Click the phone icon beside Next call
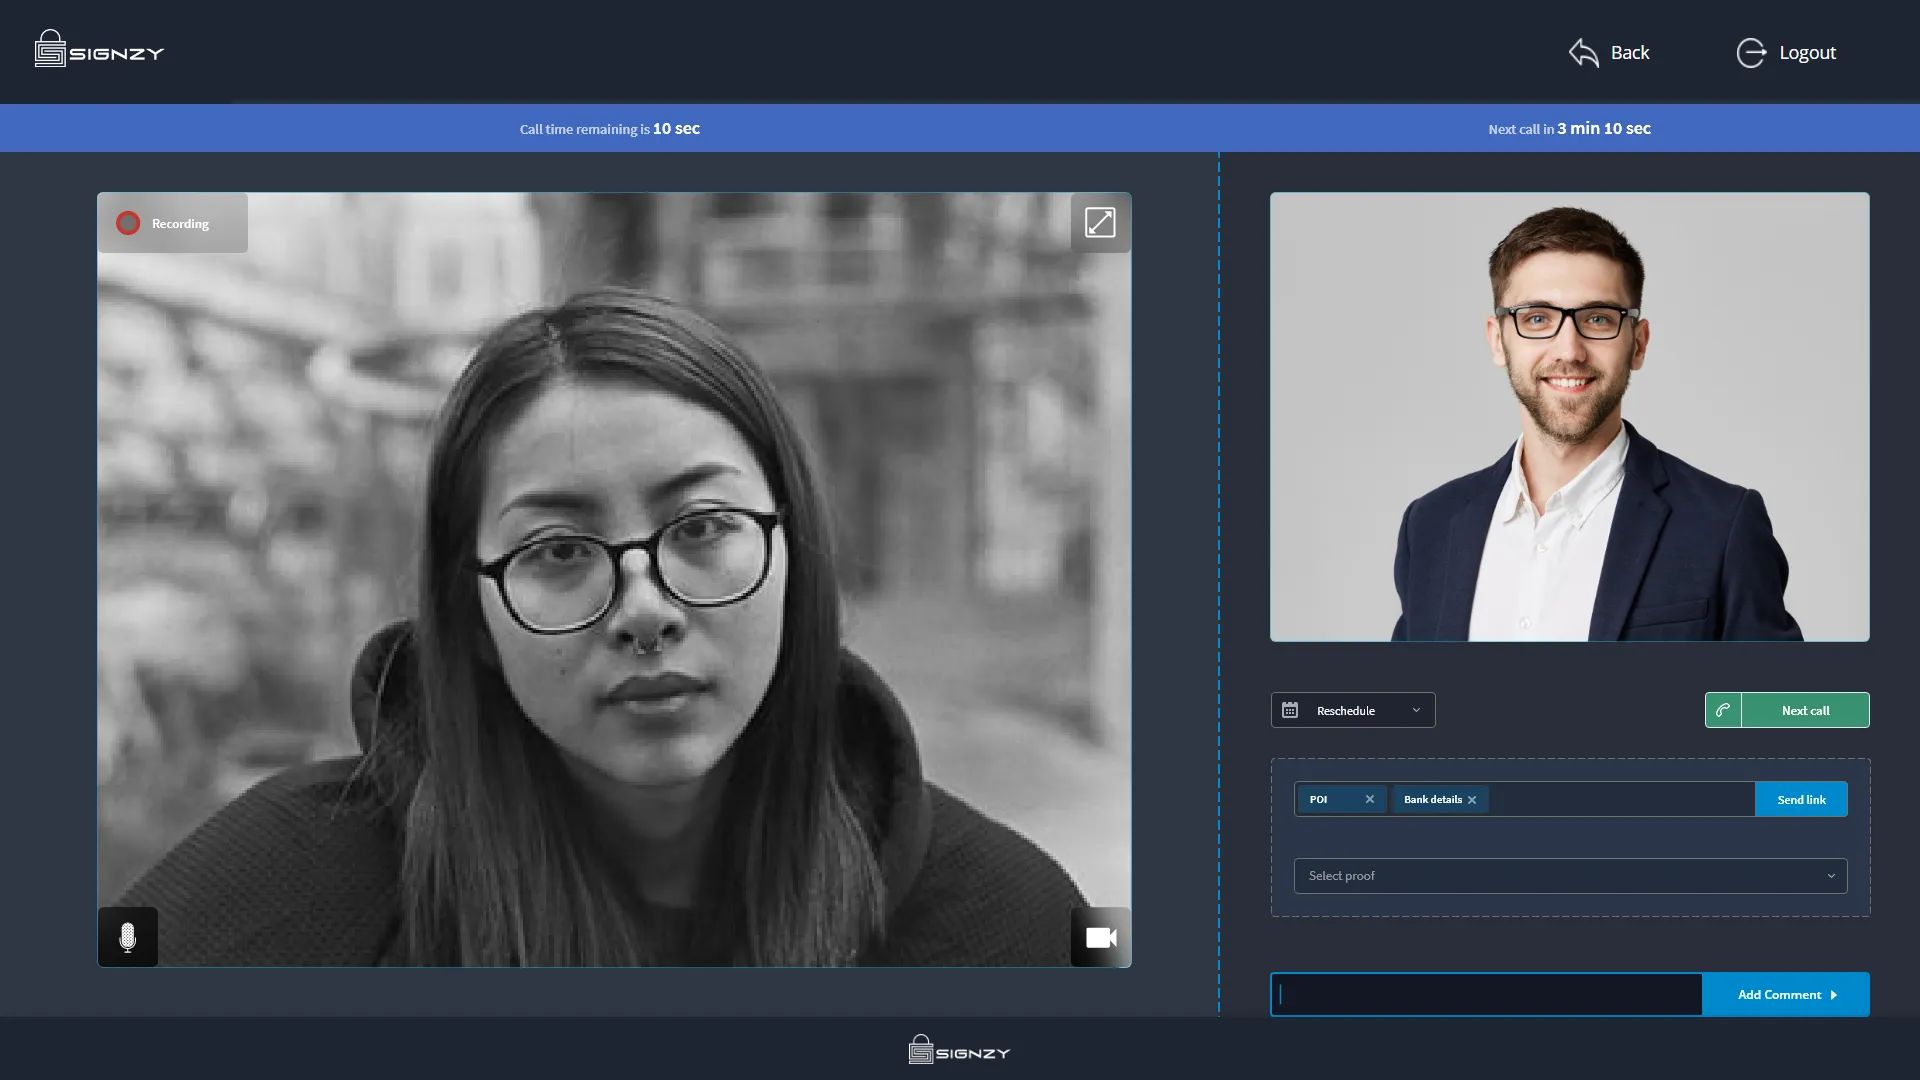This screenshot has height=1080, width=1920. pyautogui.click(x=1723, y=710)
